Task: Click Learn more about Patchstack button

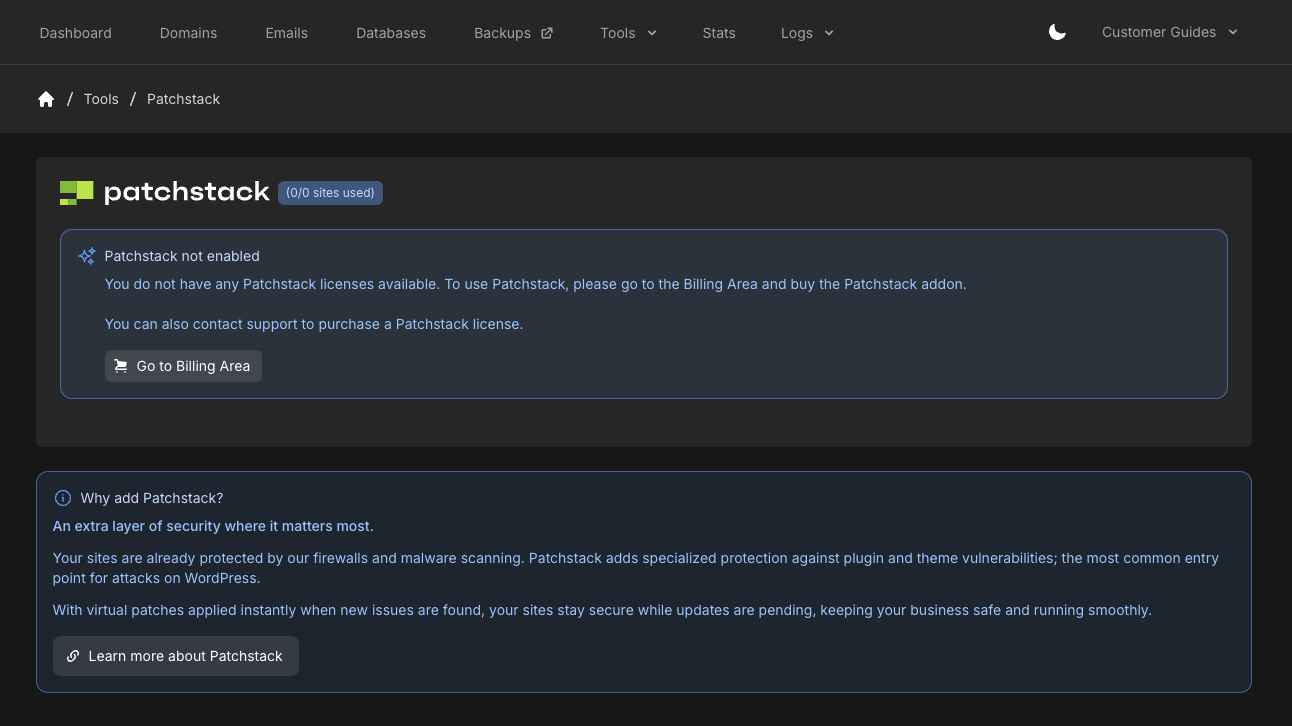Action: pyautogui.click(x=176, y=656)
